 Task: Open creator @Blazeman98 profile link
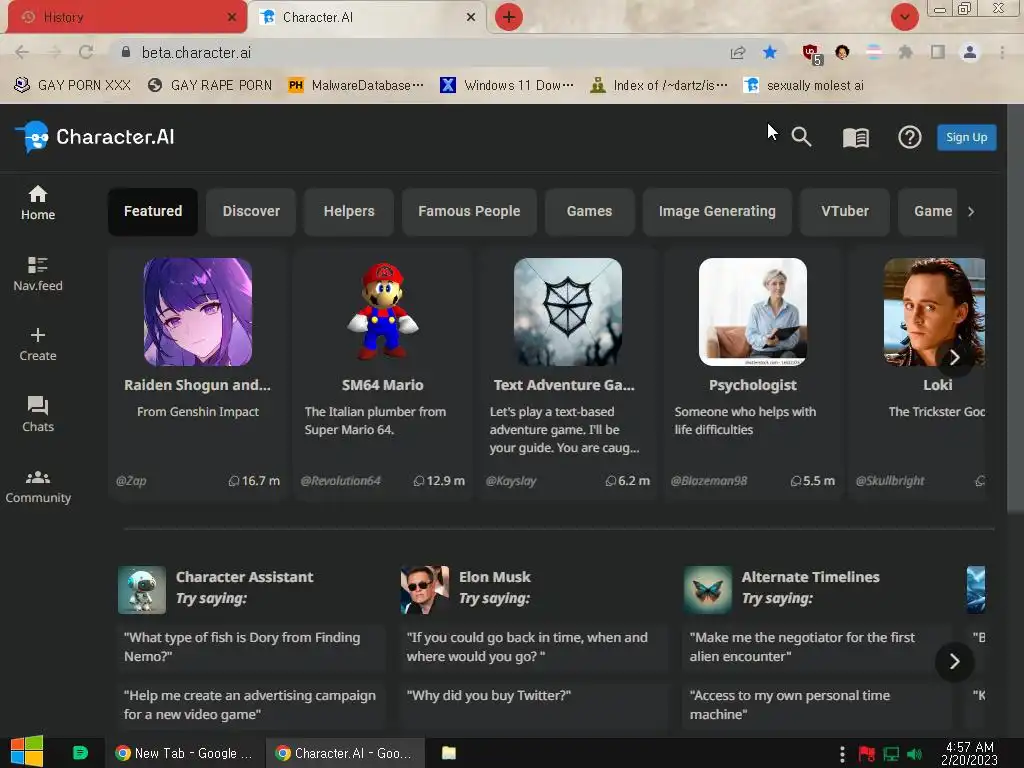tap(709, 481)
